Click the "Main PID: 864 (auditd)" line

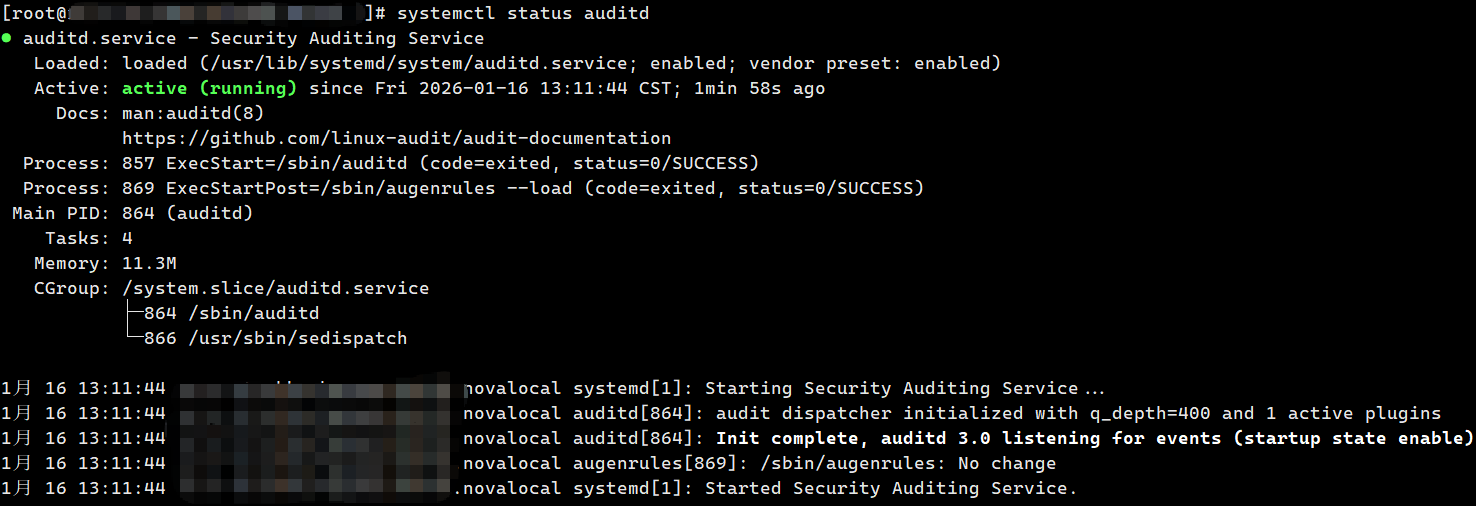[133, 213]
